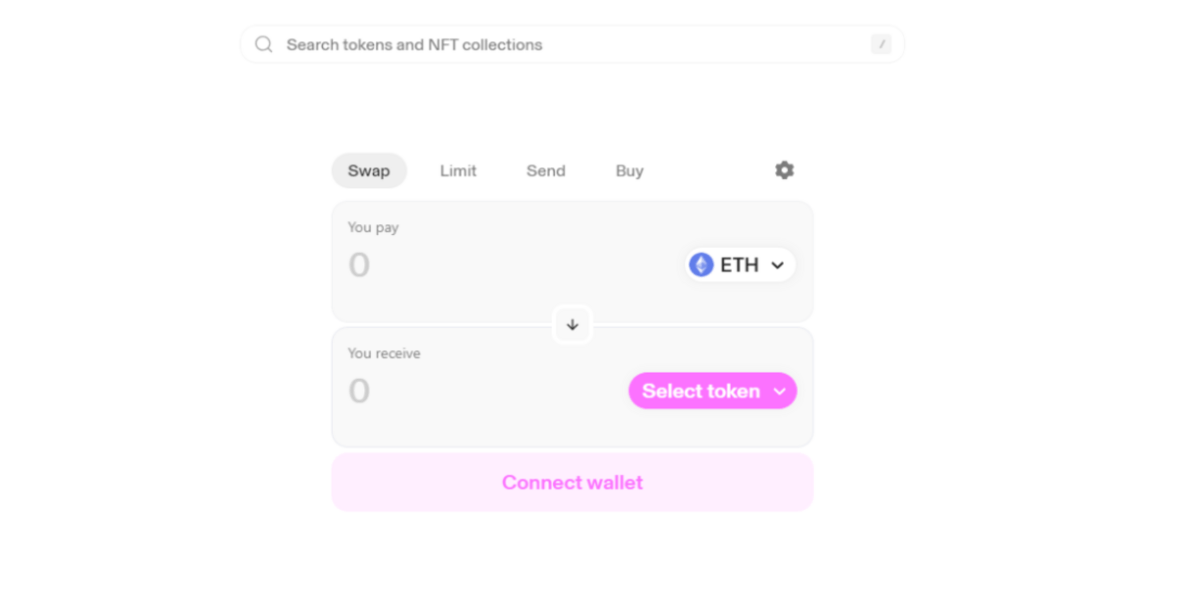Switch to the Swap tab
1200x600 pixels.
[x=369, y=171]
